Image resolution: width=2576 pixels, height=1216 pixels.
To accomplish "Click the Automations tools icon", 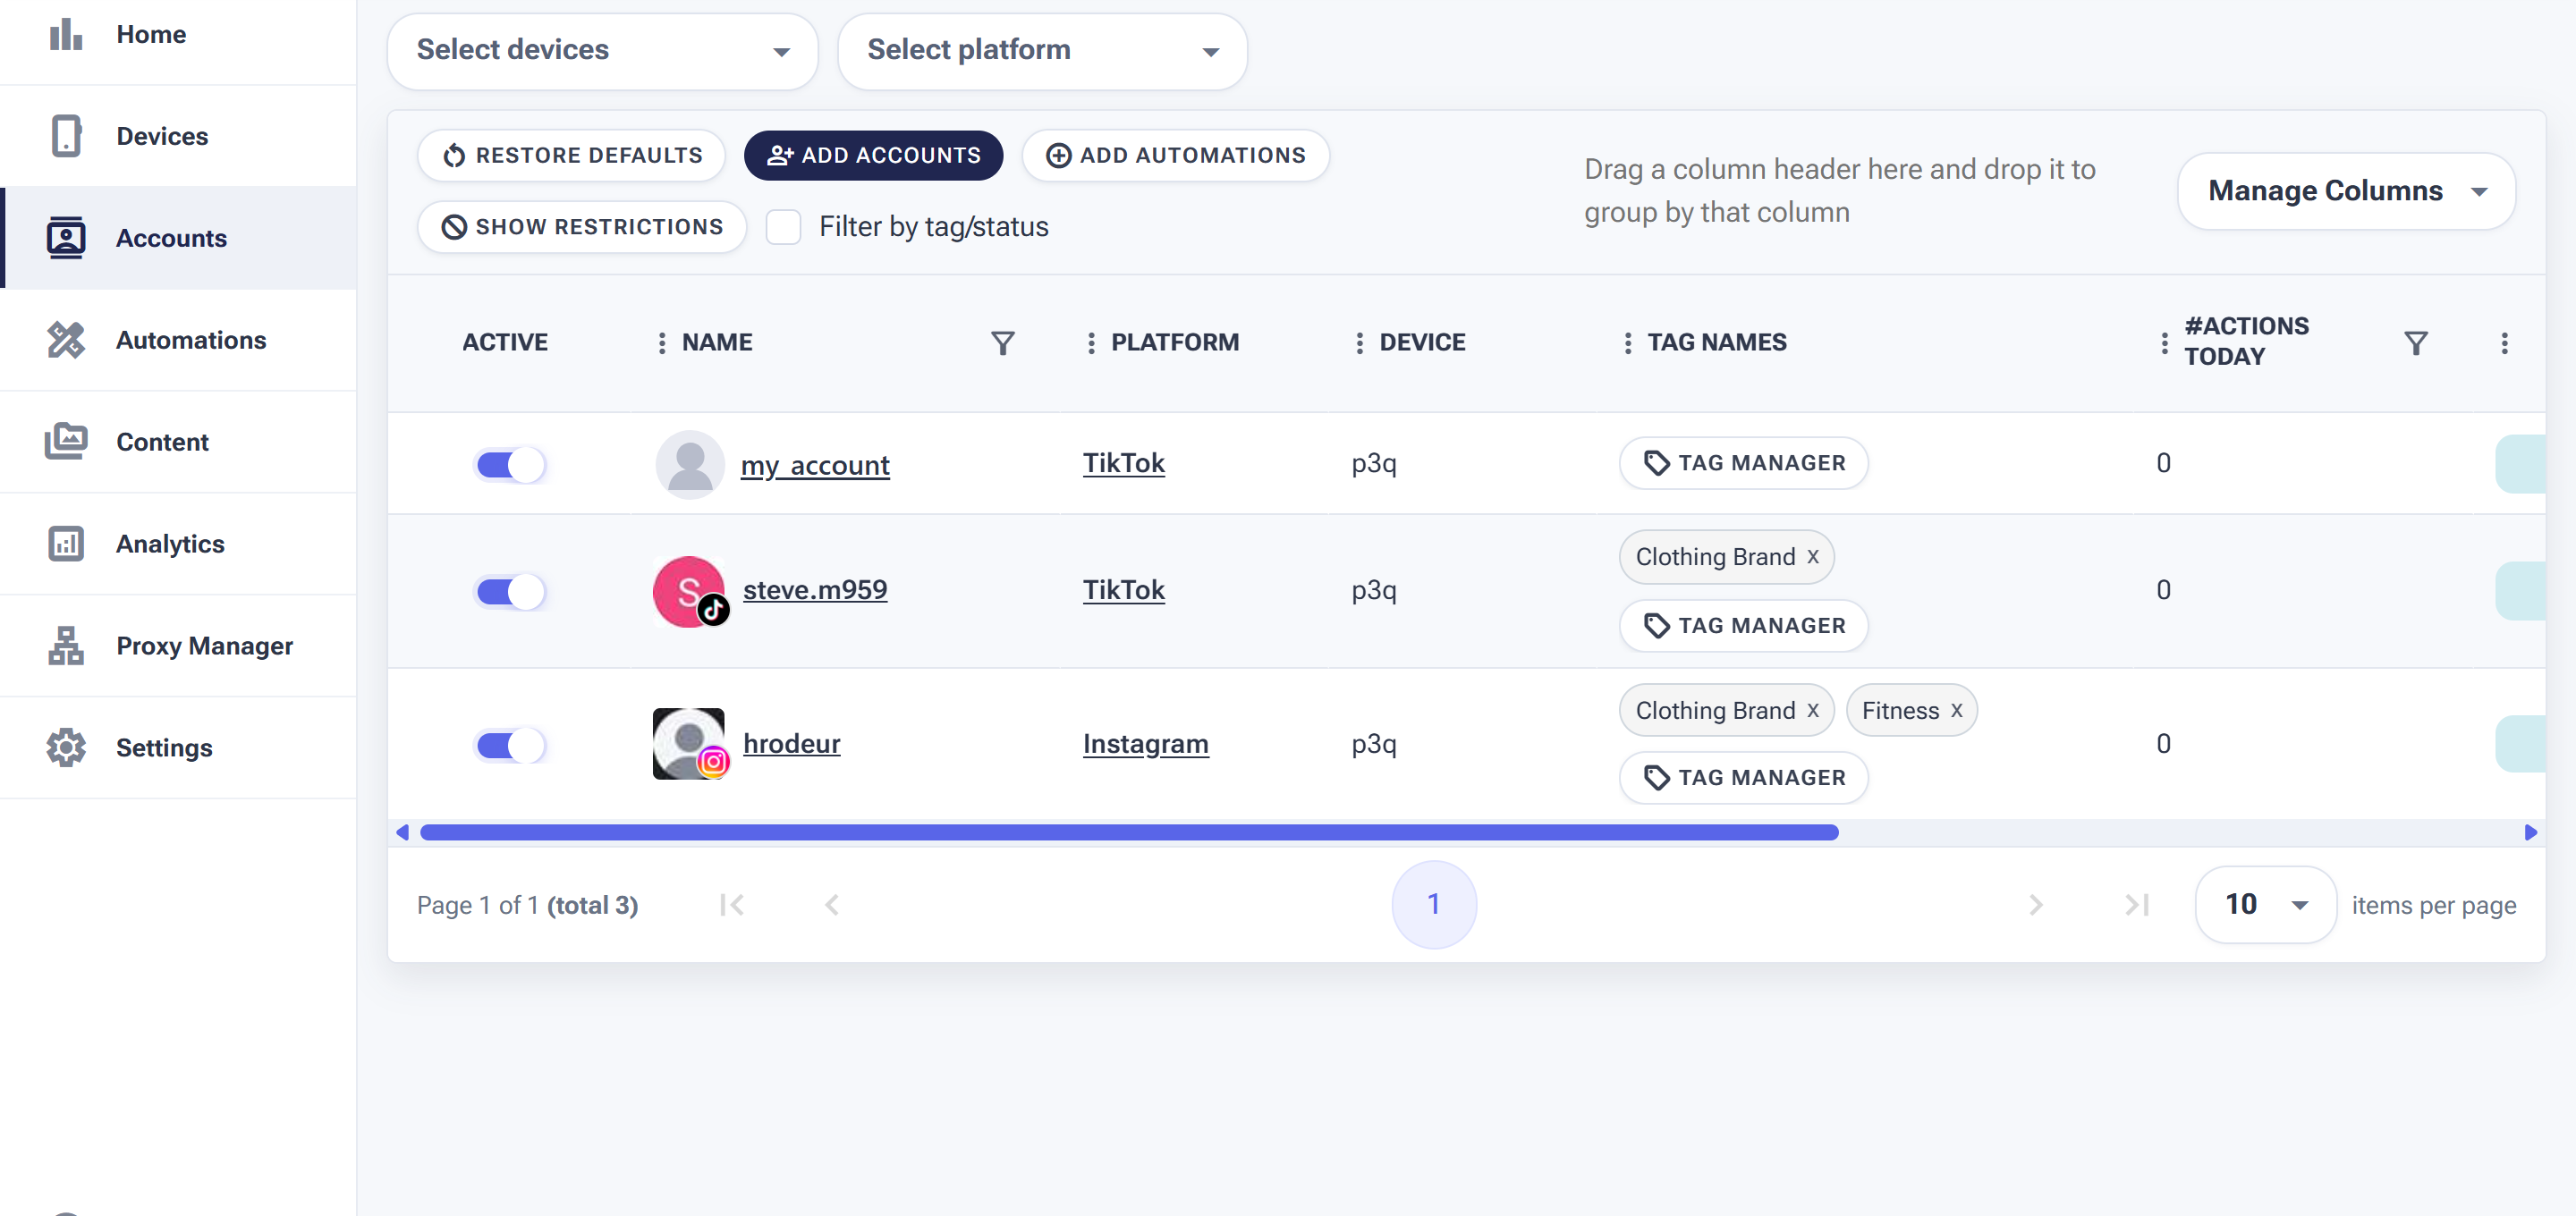I will [x=66, y=340].
